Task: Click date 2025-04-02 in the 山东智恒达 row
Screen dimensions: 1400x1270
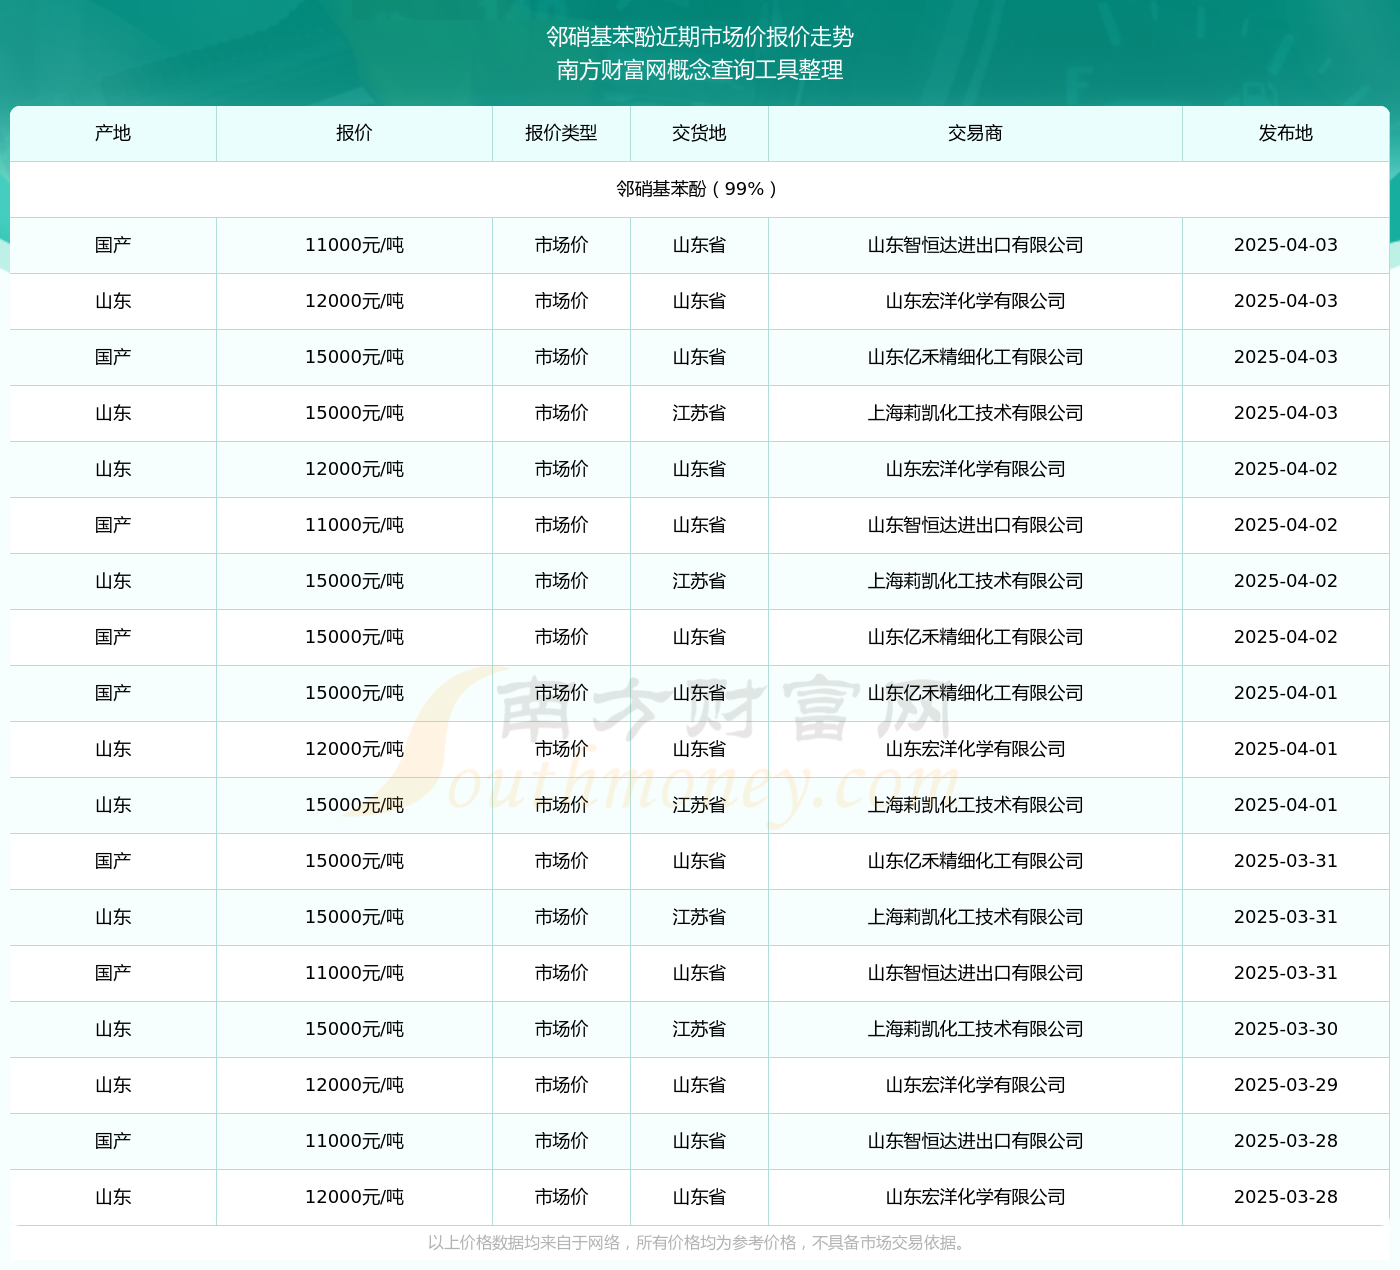Action: (x=1286, y=525)
